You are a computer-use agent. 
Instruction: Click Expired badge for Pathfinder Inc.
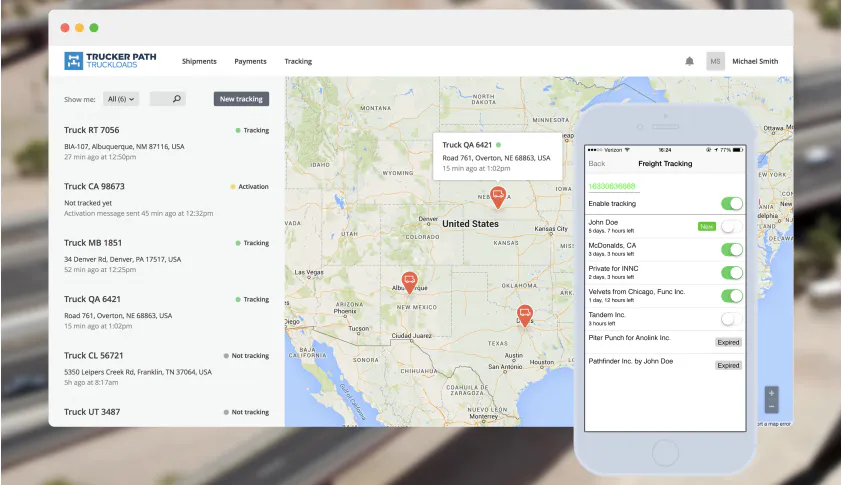728,365
